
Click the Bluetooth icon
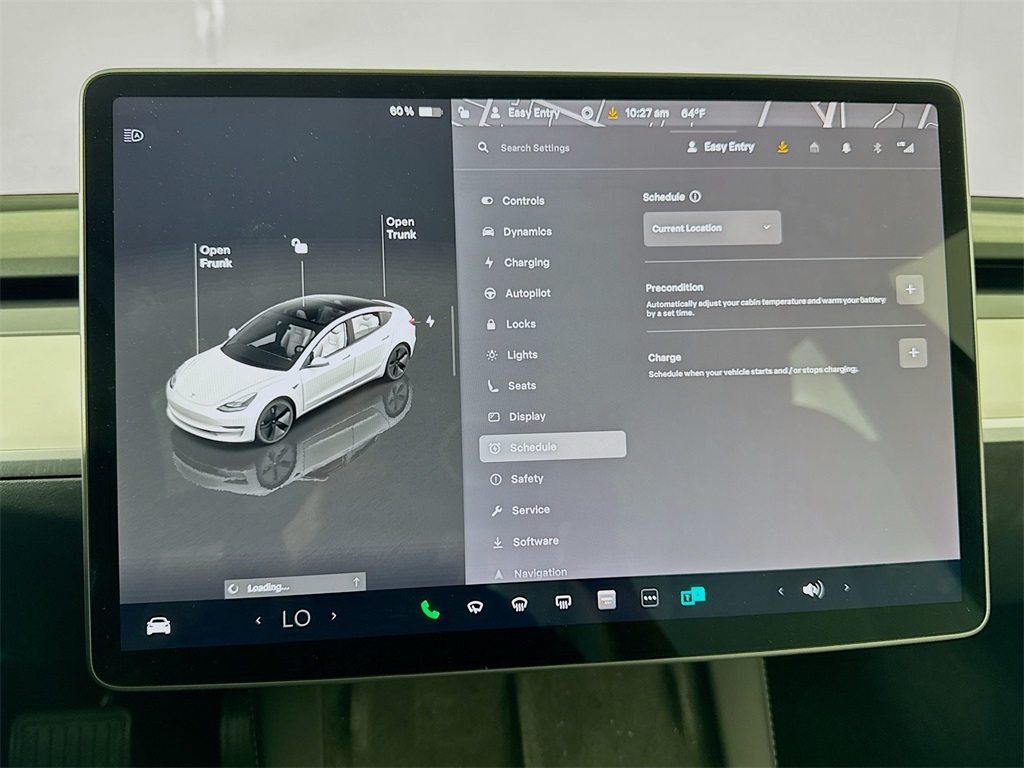click(877, 148)
